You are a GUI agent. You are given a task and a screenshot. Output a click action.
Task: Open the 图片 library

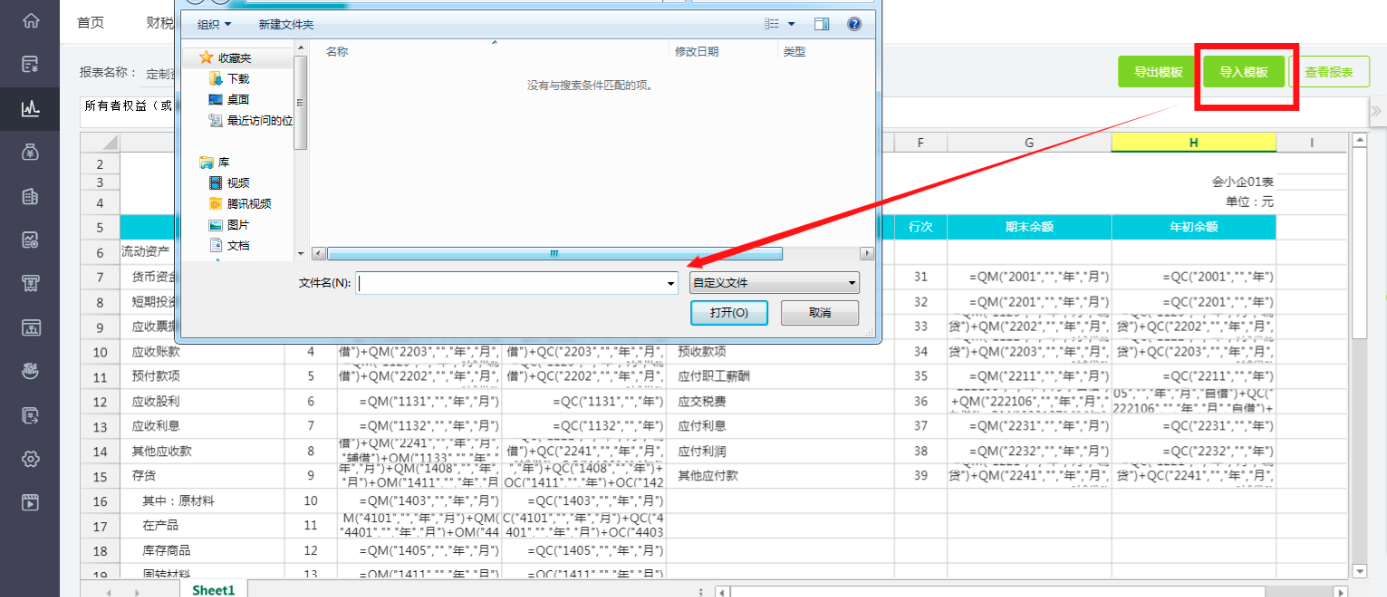(x=229, y=225)
